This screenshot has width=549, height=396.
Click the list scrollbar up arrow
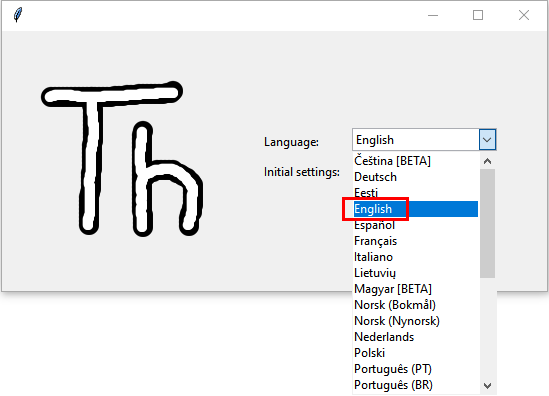pos(487,161)
